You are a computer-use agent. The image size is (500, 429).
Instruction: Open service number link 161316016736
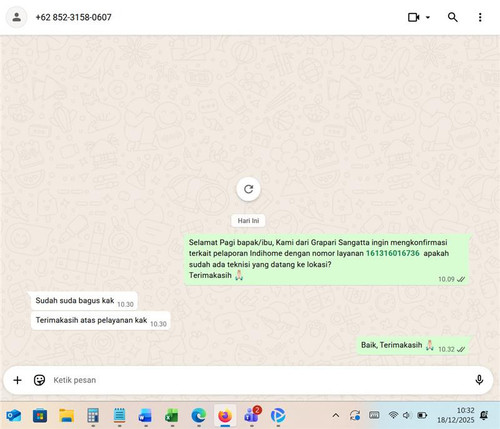393,253
